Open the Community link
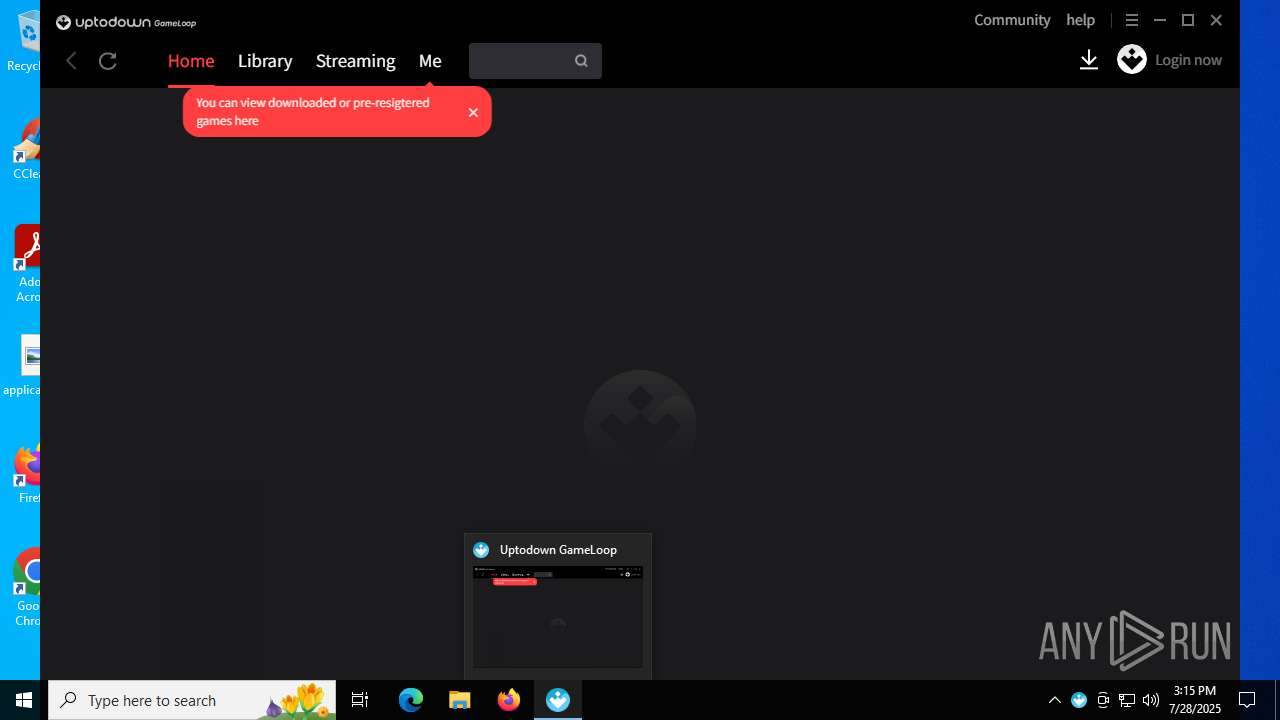Image resolution: width=1280 pixels, height=720 pixels. [x=1012, y=20]
